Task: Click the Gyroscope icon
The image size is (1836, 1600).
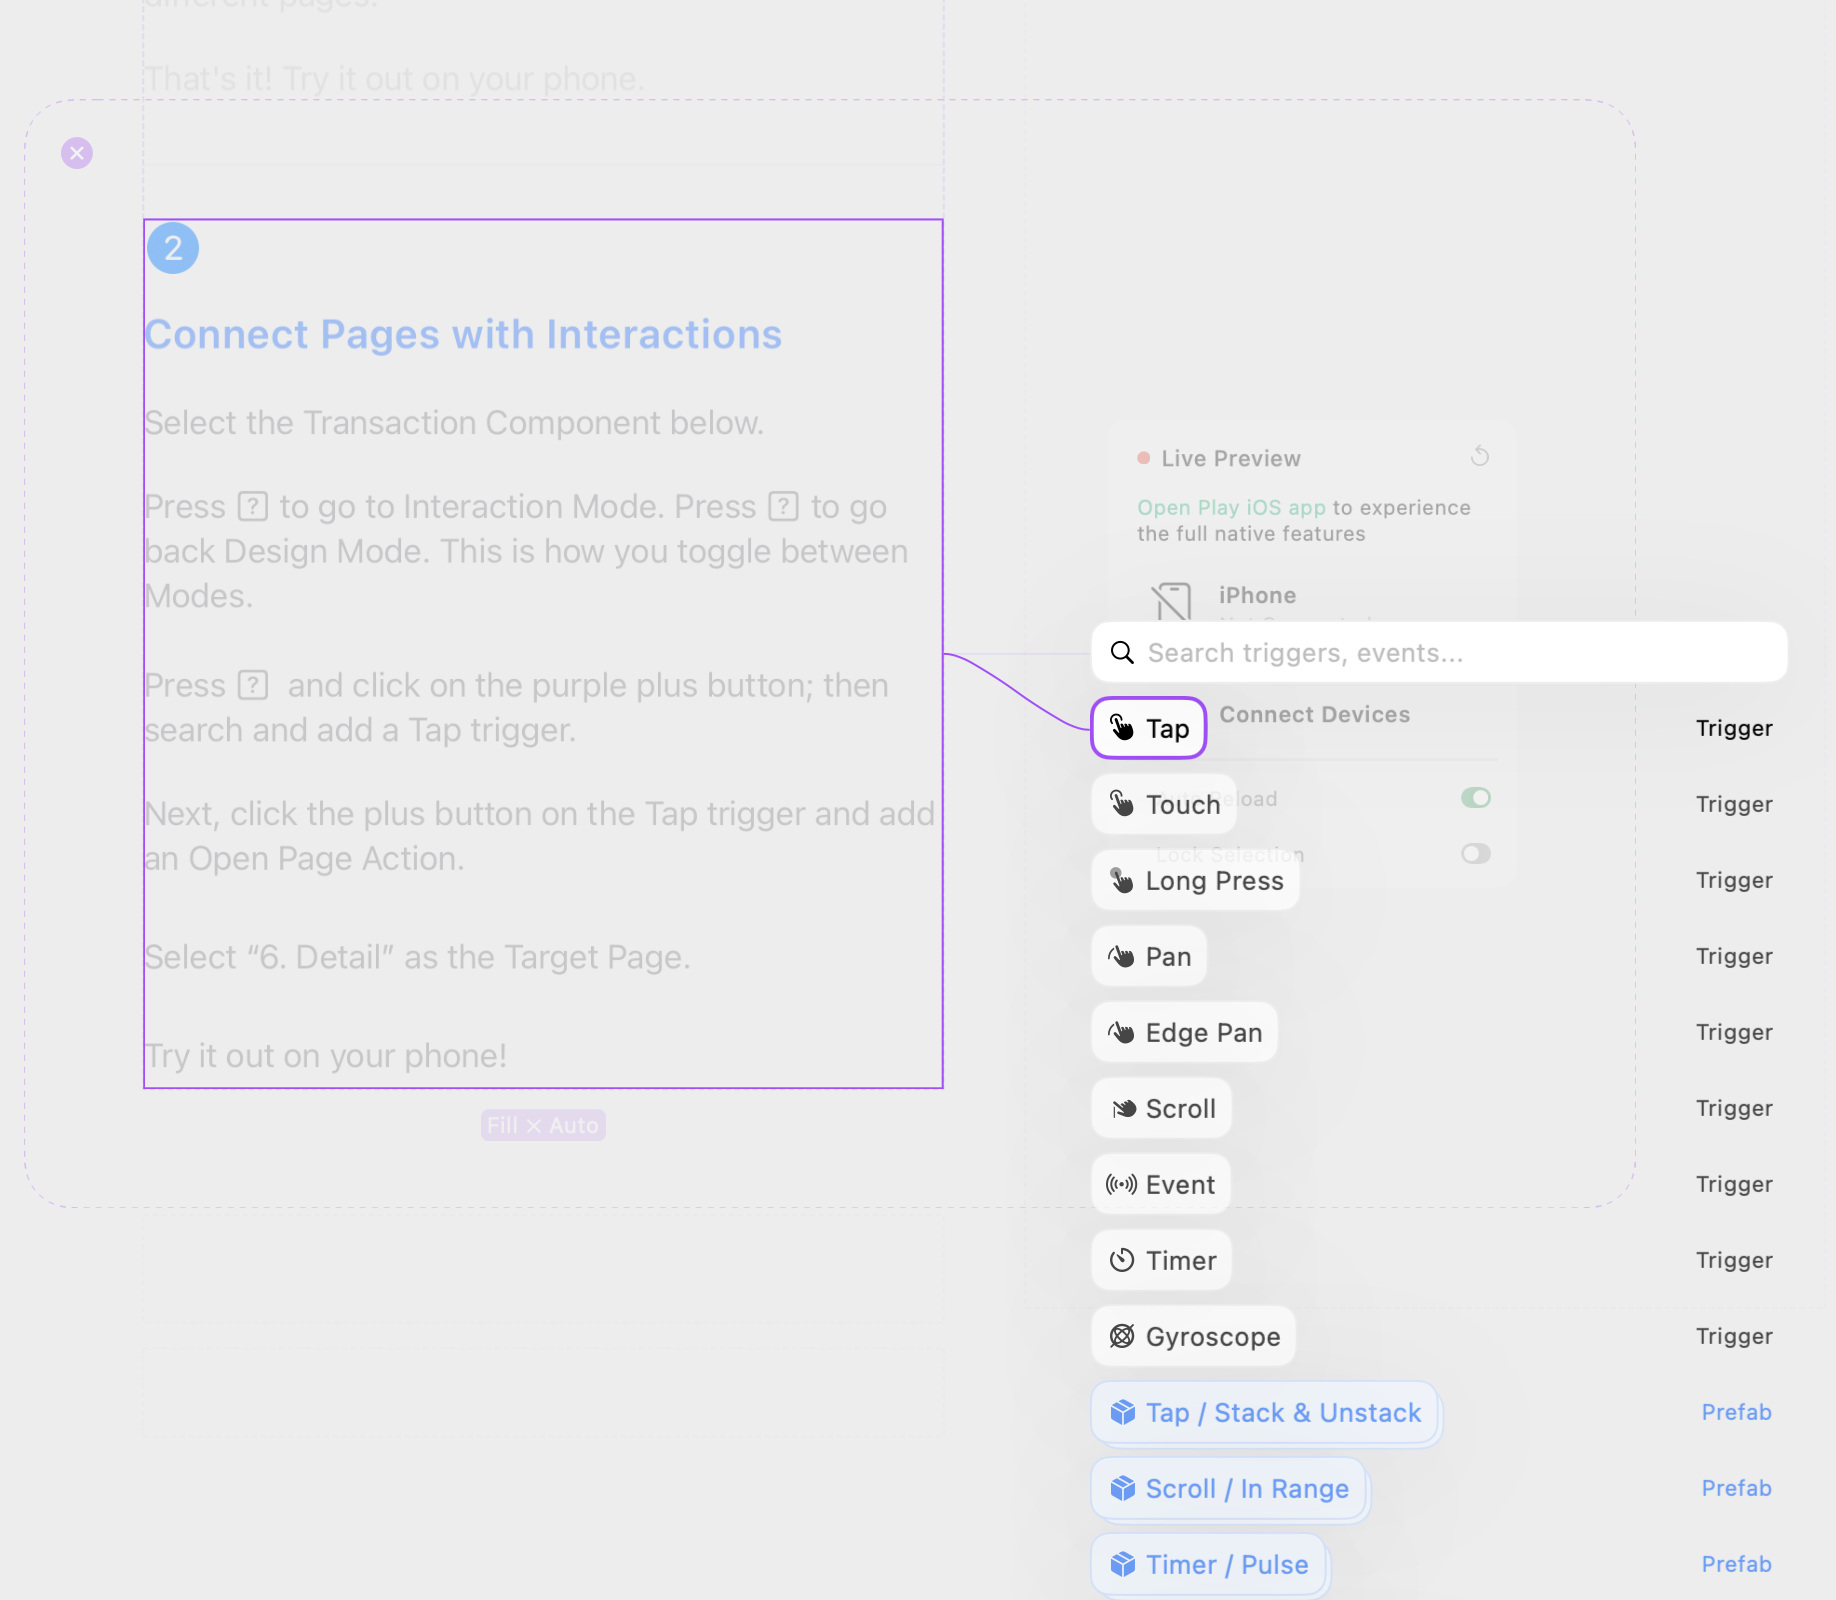Action: (1122, 1336)
